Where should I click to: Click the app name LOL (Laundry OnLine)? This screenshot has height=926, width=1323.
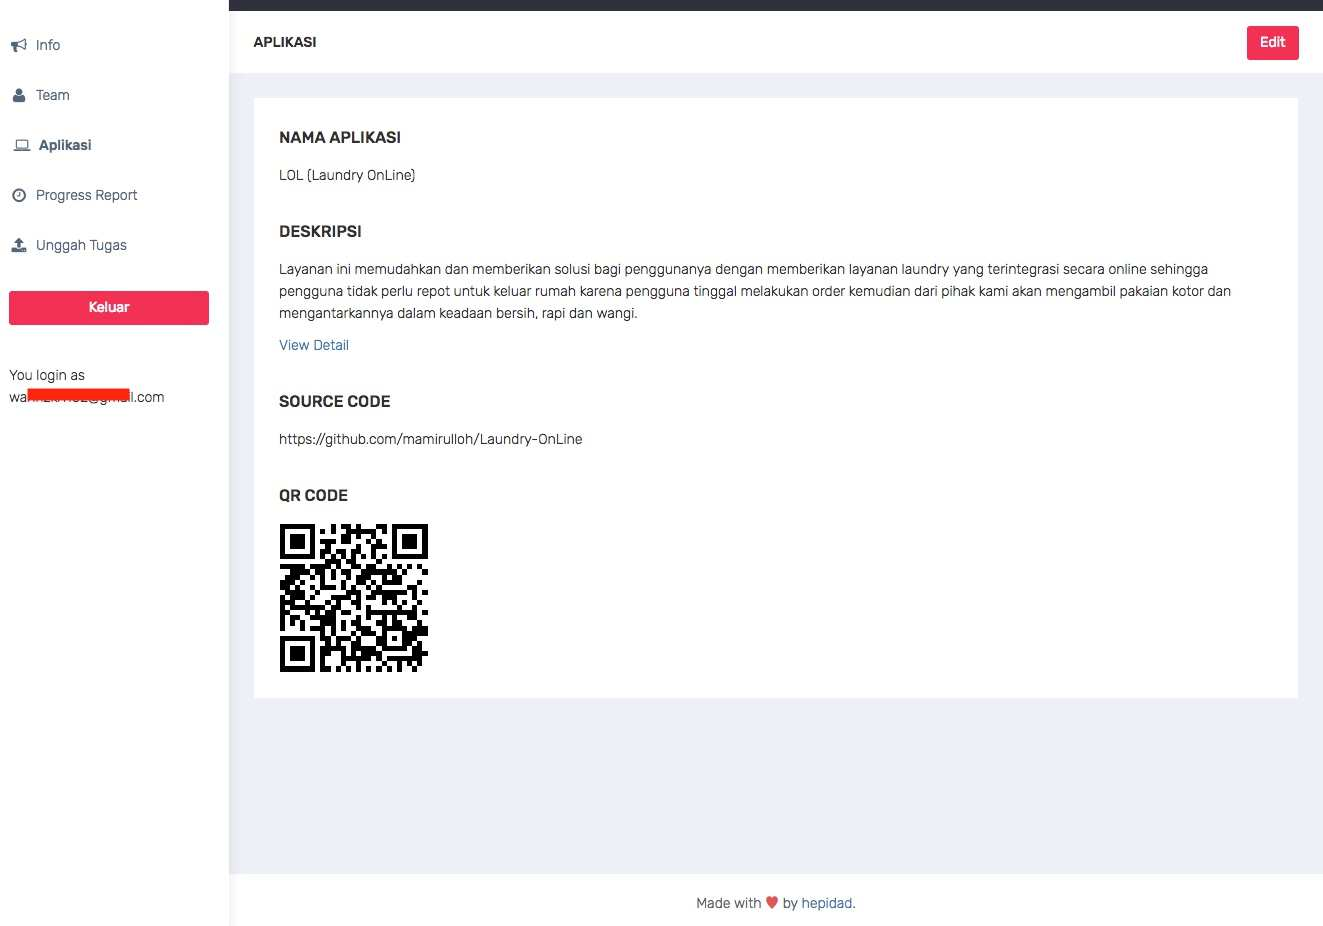(347, 175)
